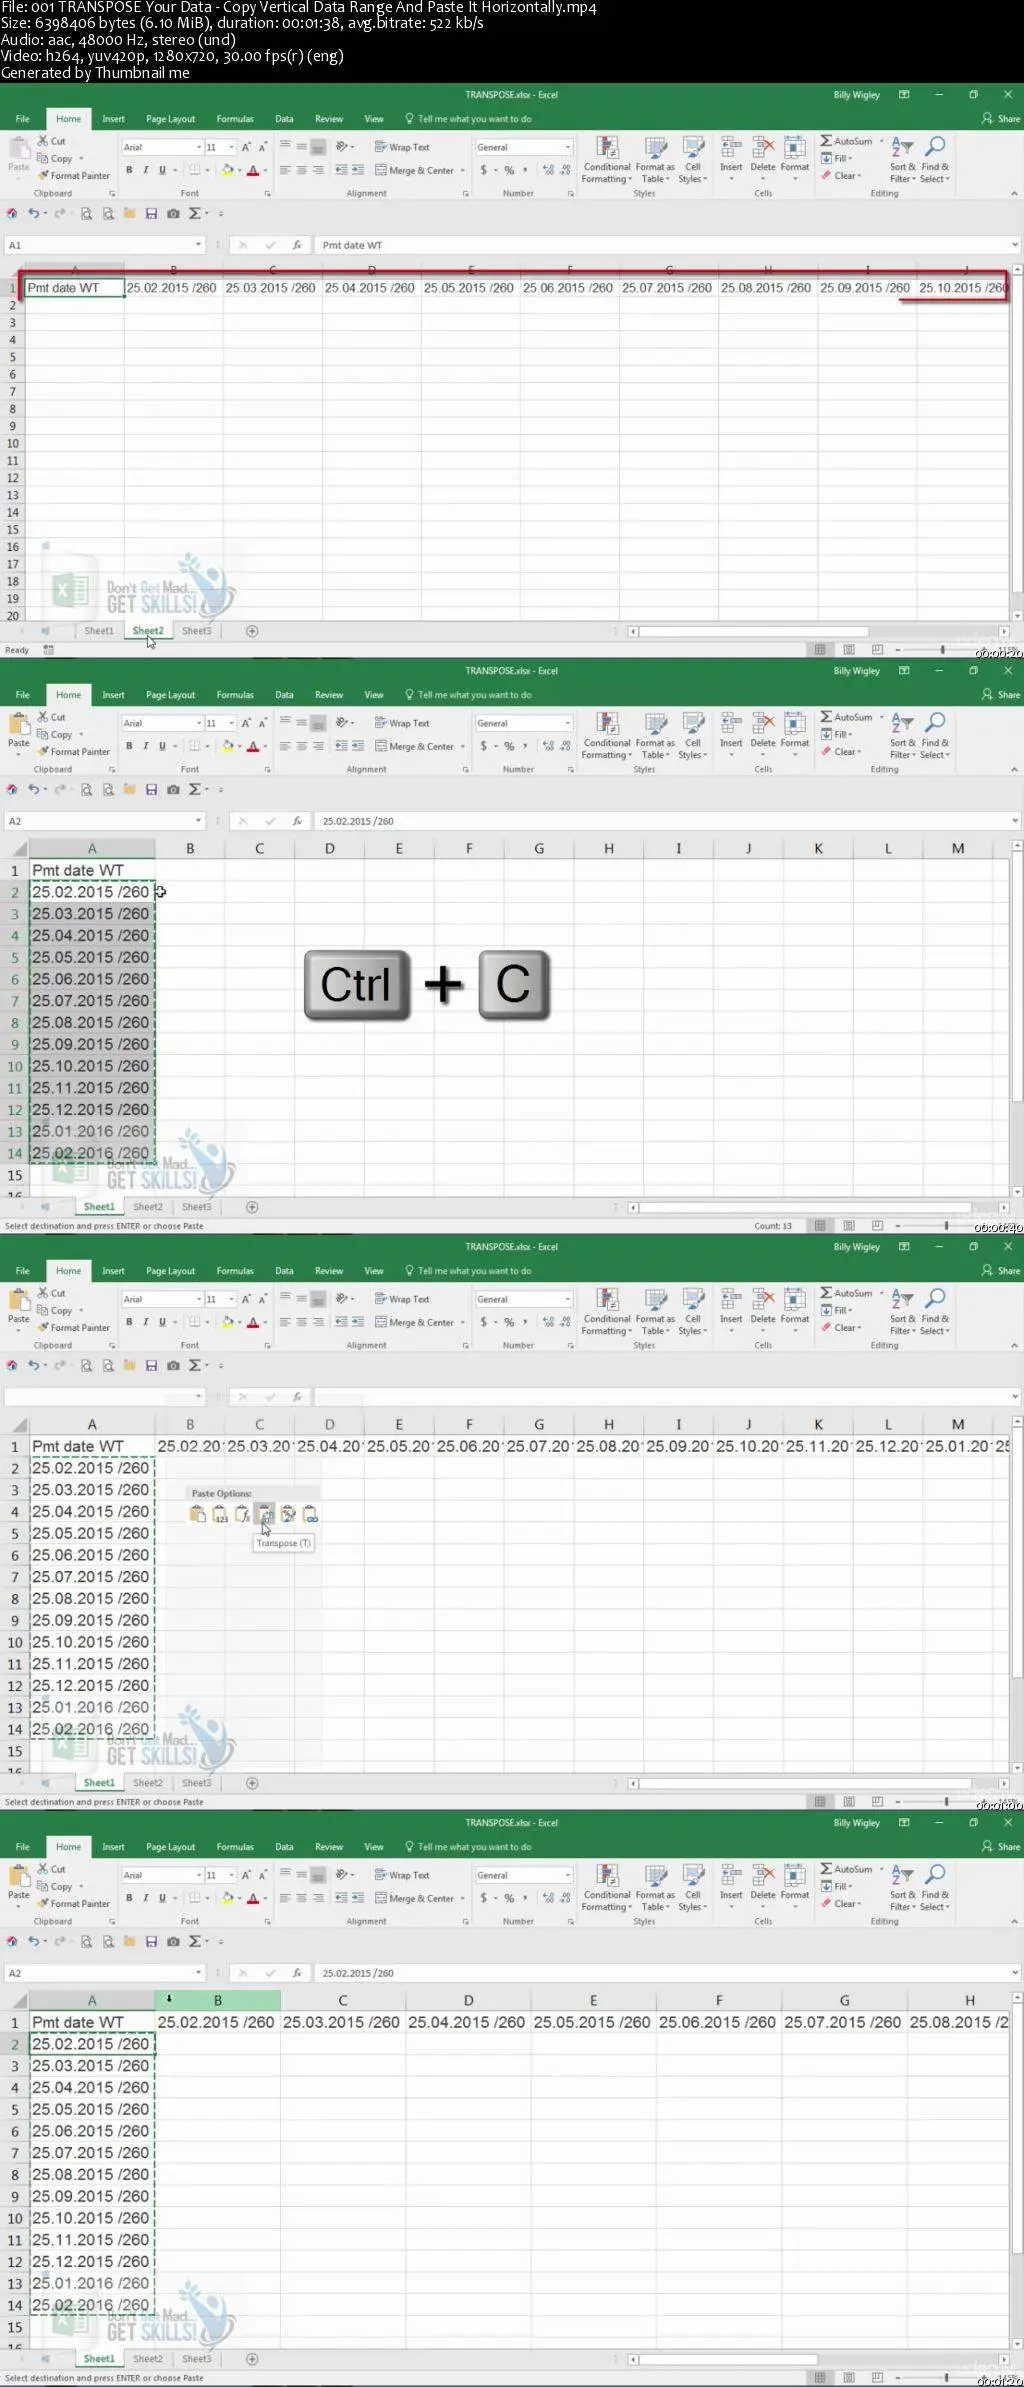Open the Insert ribbon tab in the Sheet2-active frame

(113, 119)
